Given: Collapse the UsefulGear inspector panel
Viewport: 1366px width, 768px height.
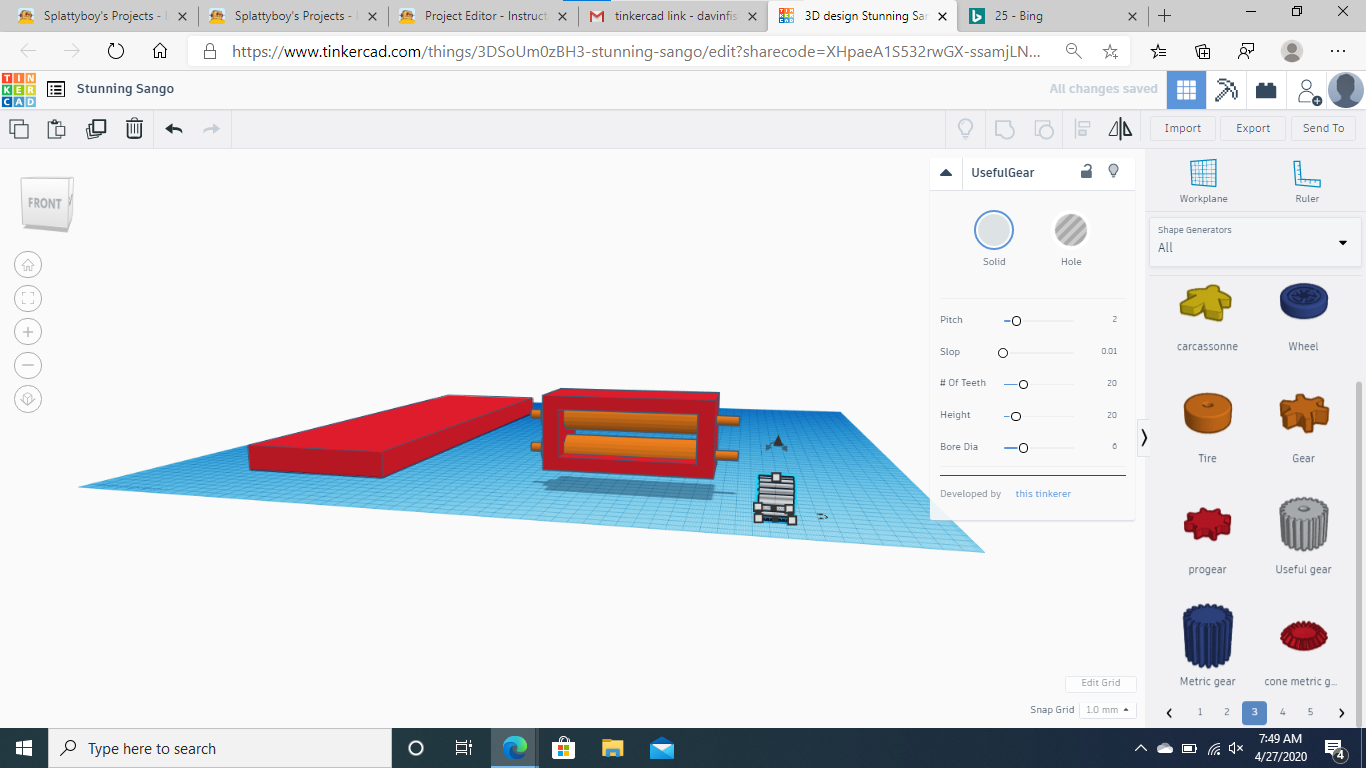Looking at the screenshot, I should click(x=946, y=173).
